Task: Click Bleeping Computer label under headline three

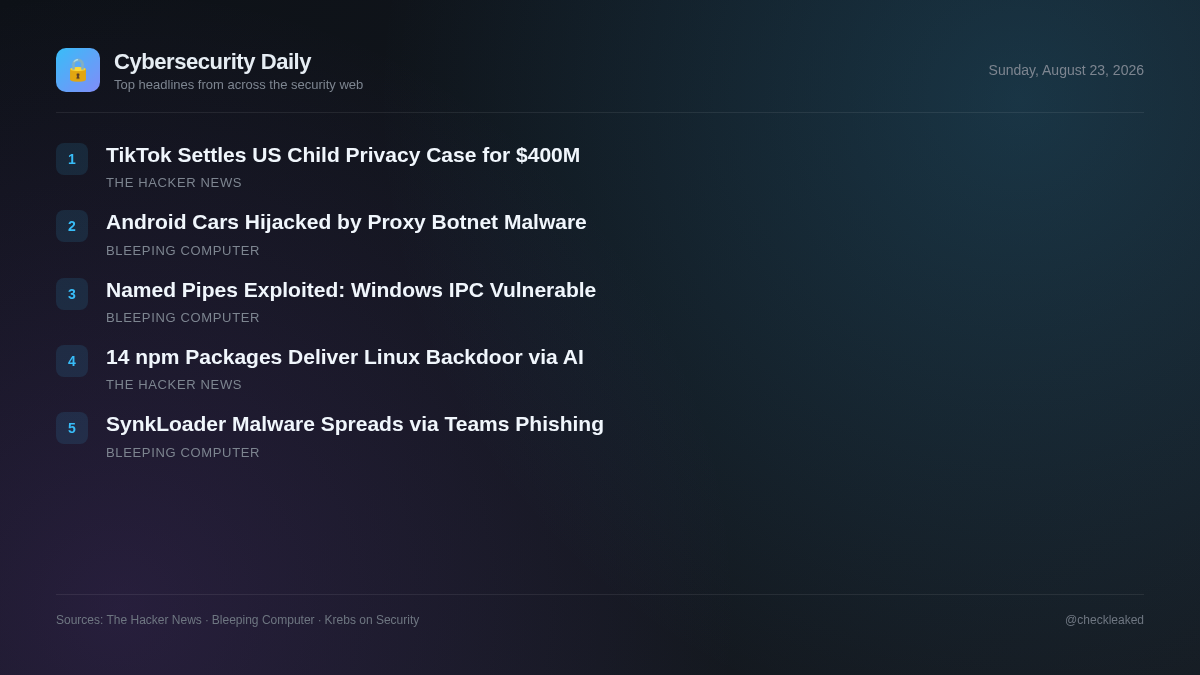Action: (x=183, y=318)
